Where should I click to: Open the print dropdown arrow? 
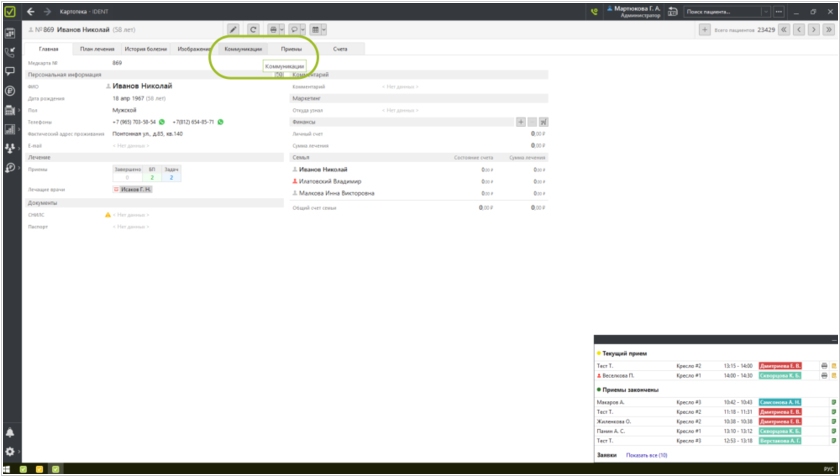282,30
